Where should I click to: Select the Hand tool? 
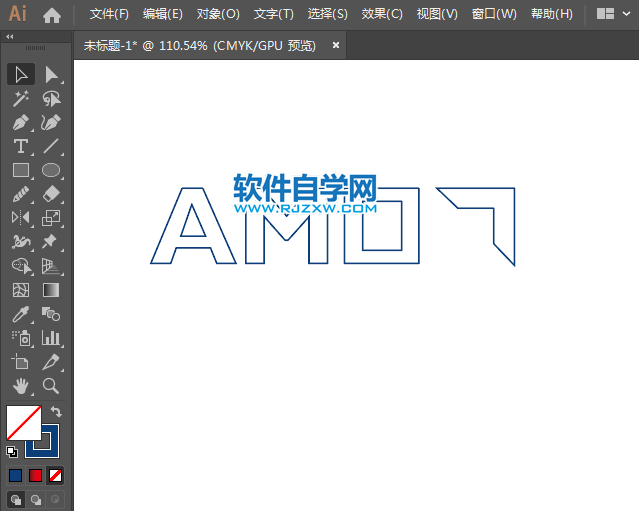coord(21,386)
